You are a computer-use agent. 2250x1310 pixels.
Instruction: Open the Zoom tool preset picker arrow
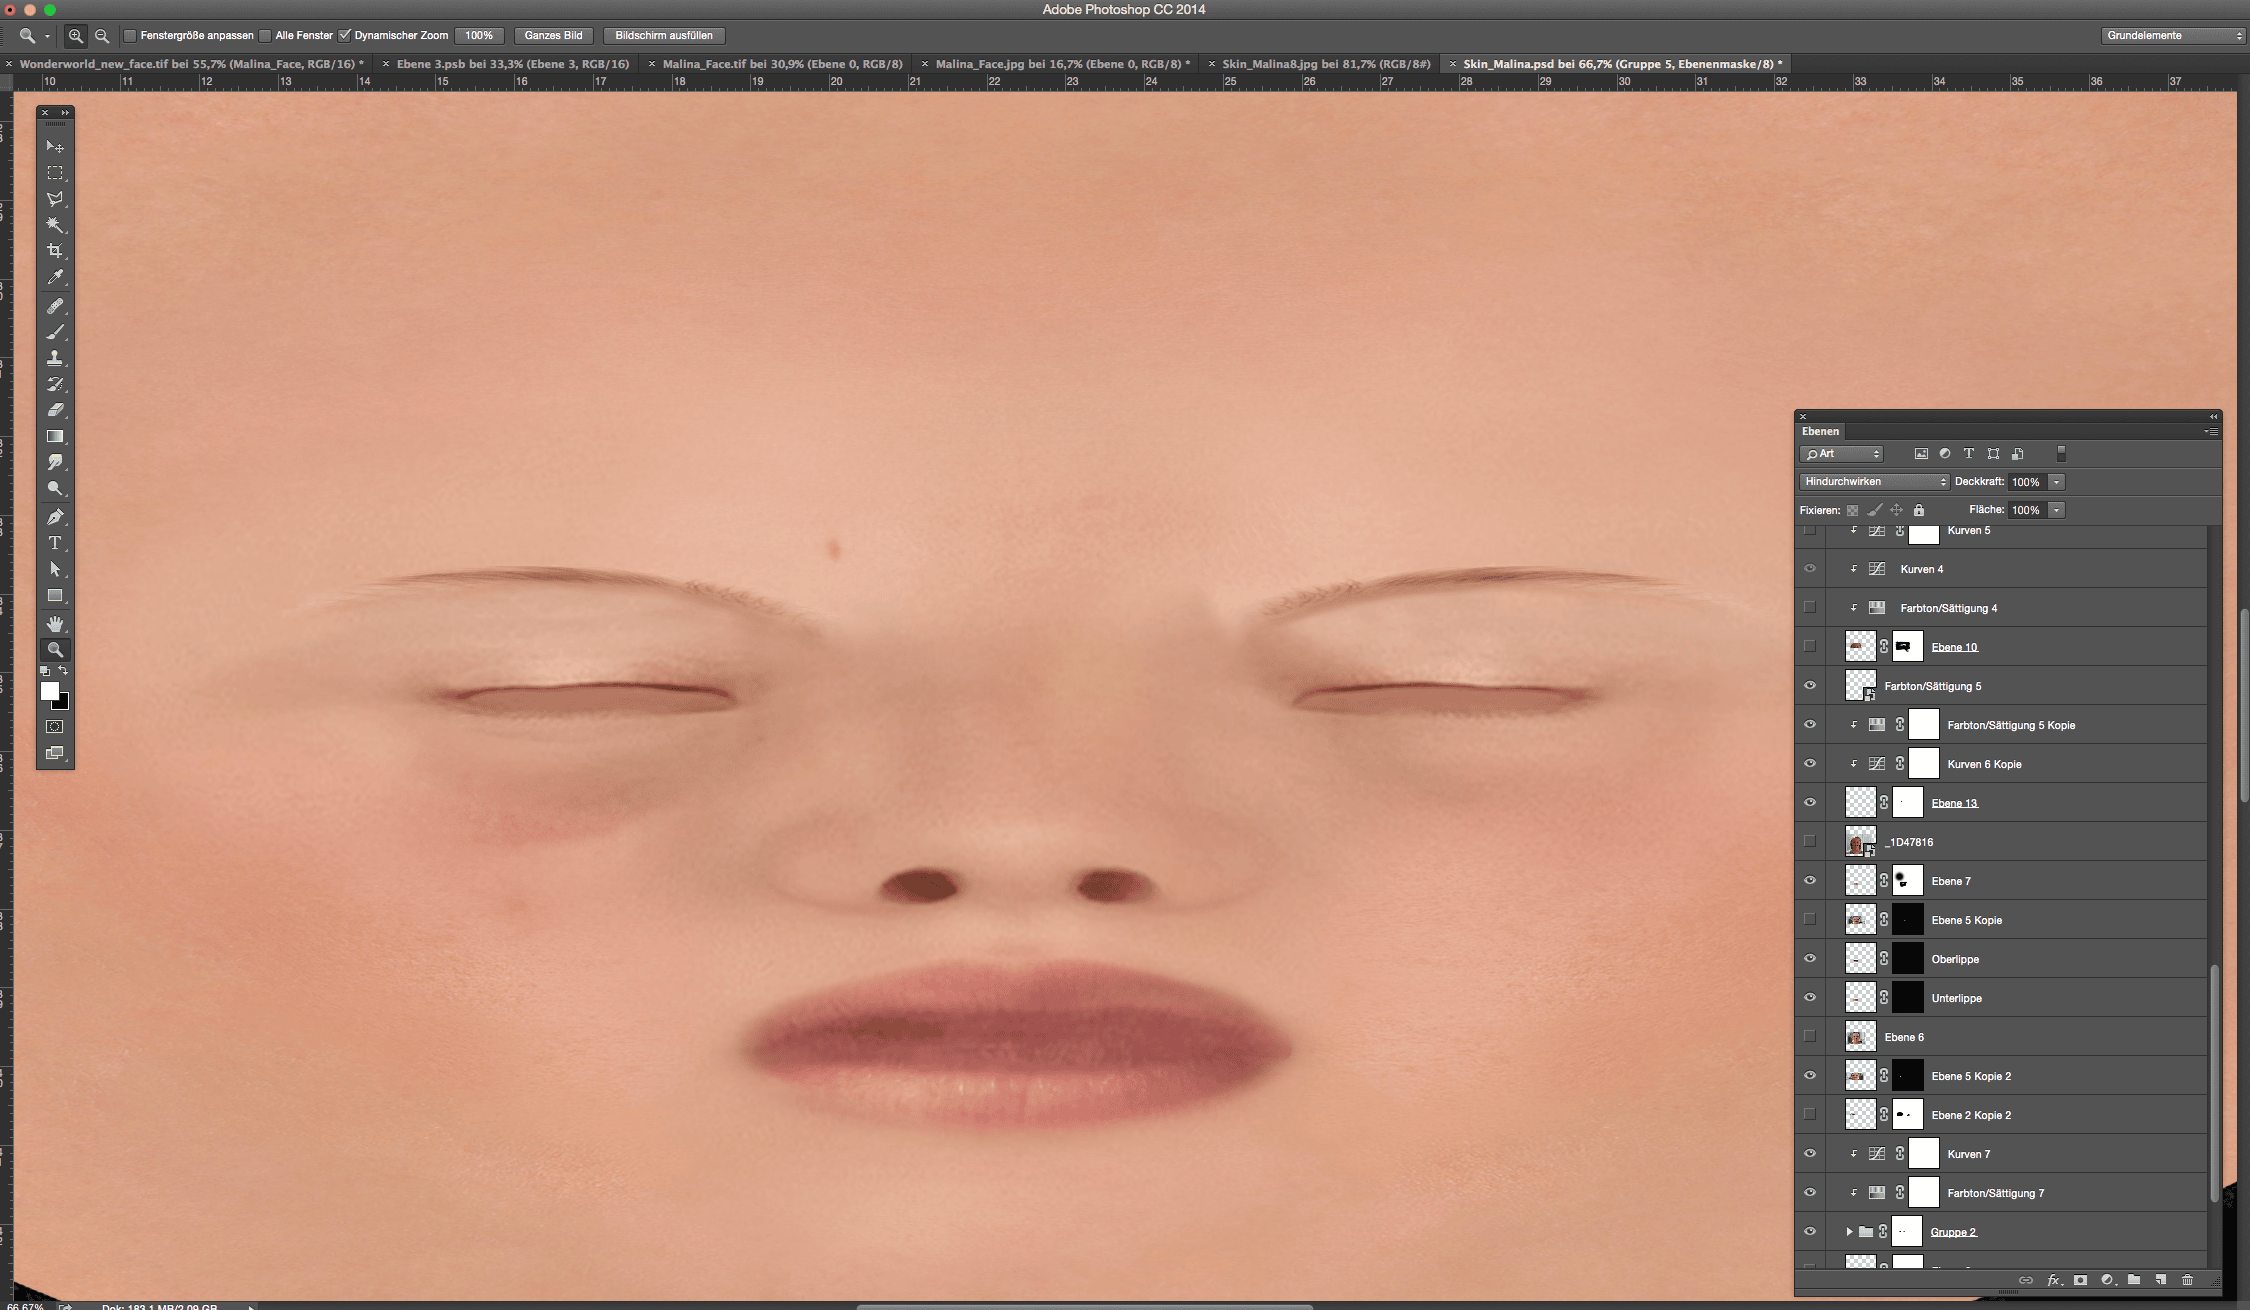coord(47,37)
